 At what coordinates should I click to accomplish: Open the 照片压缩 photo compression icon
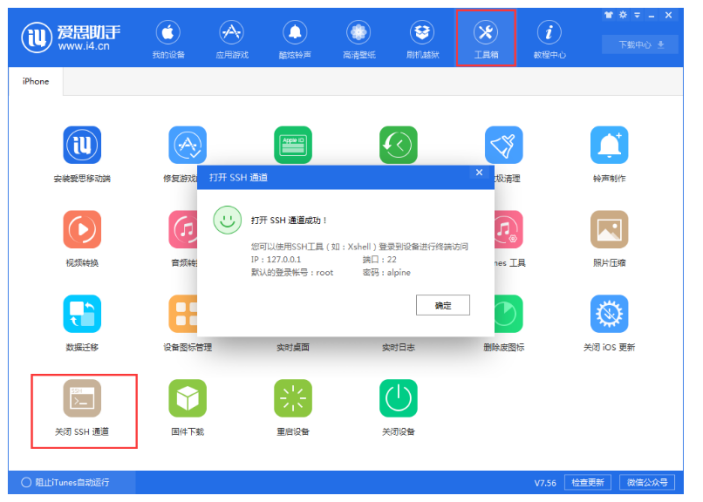point(609,229)
